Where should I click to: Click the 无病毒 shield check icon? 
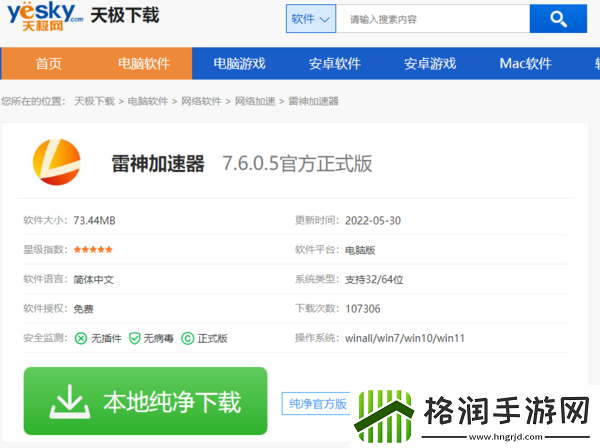coord(135,339)
